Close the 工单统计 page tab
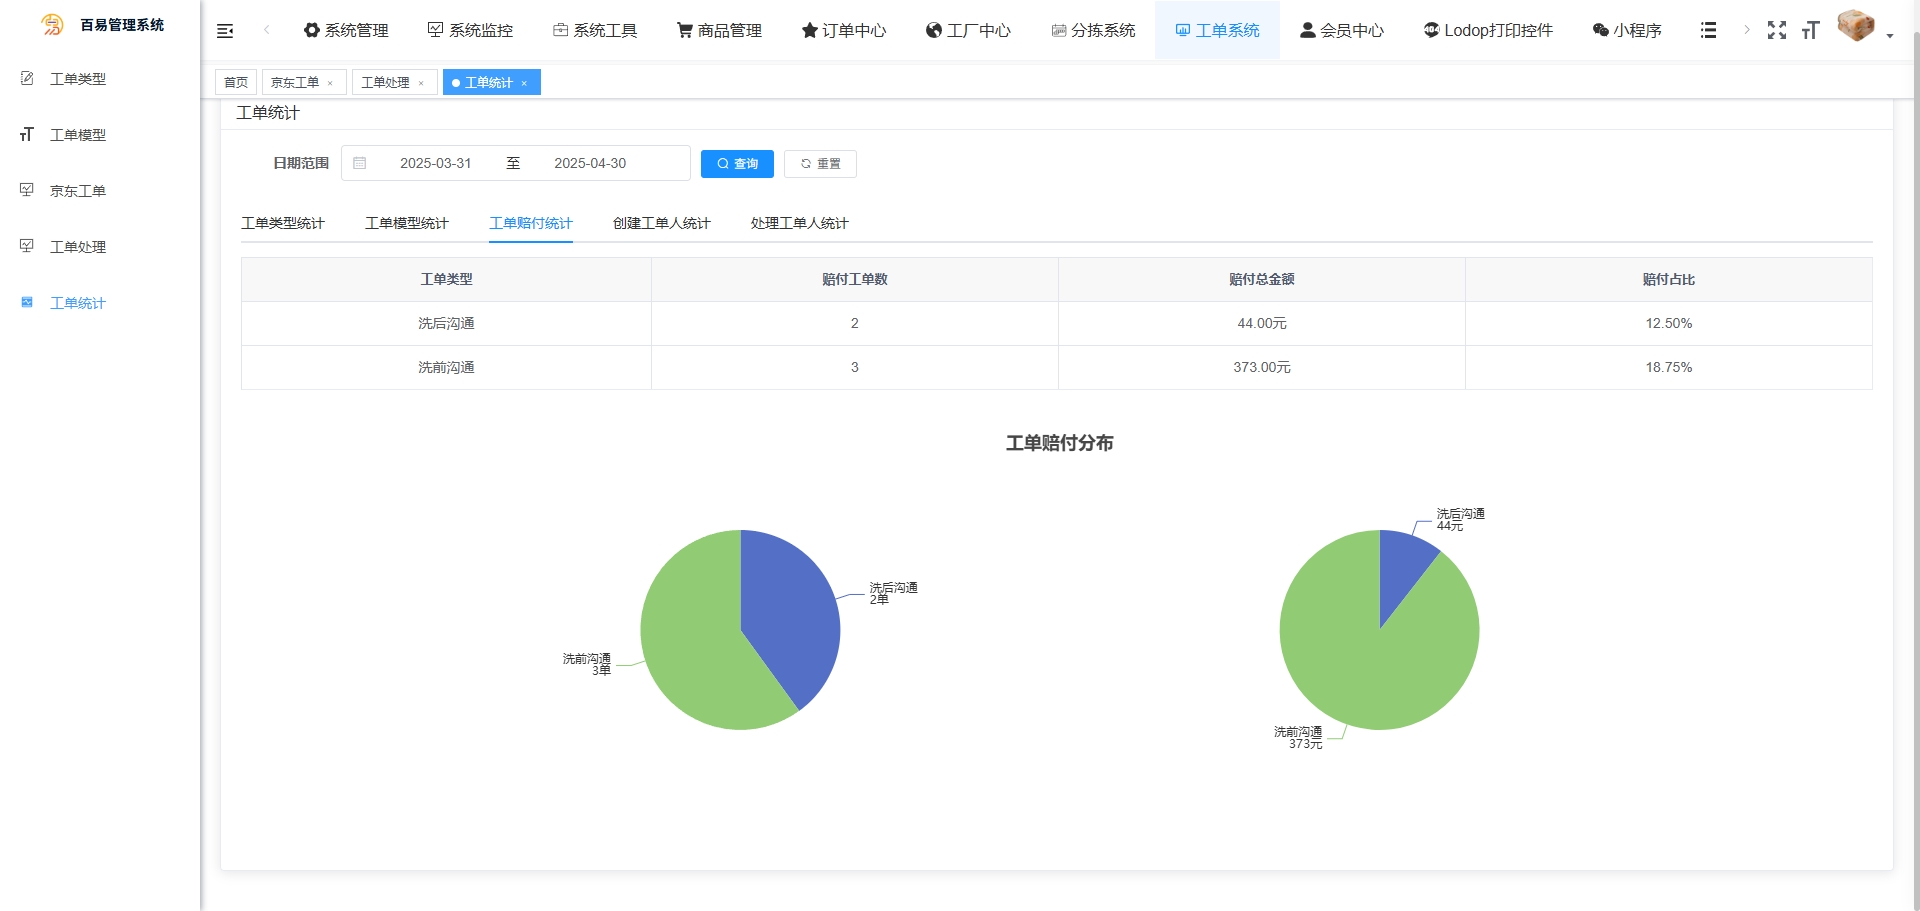Viewport: 1920px width, 911px height. click(524, 83)
